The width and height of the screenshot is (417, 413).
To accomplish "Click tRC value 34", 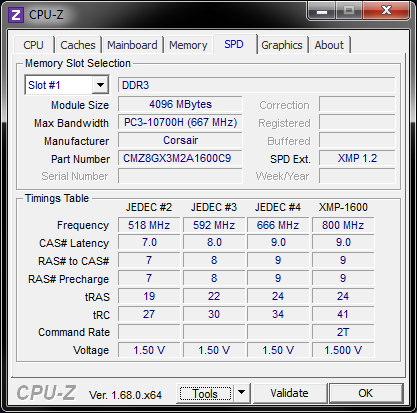I will 278,314.
